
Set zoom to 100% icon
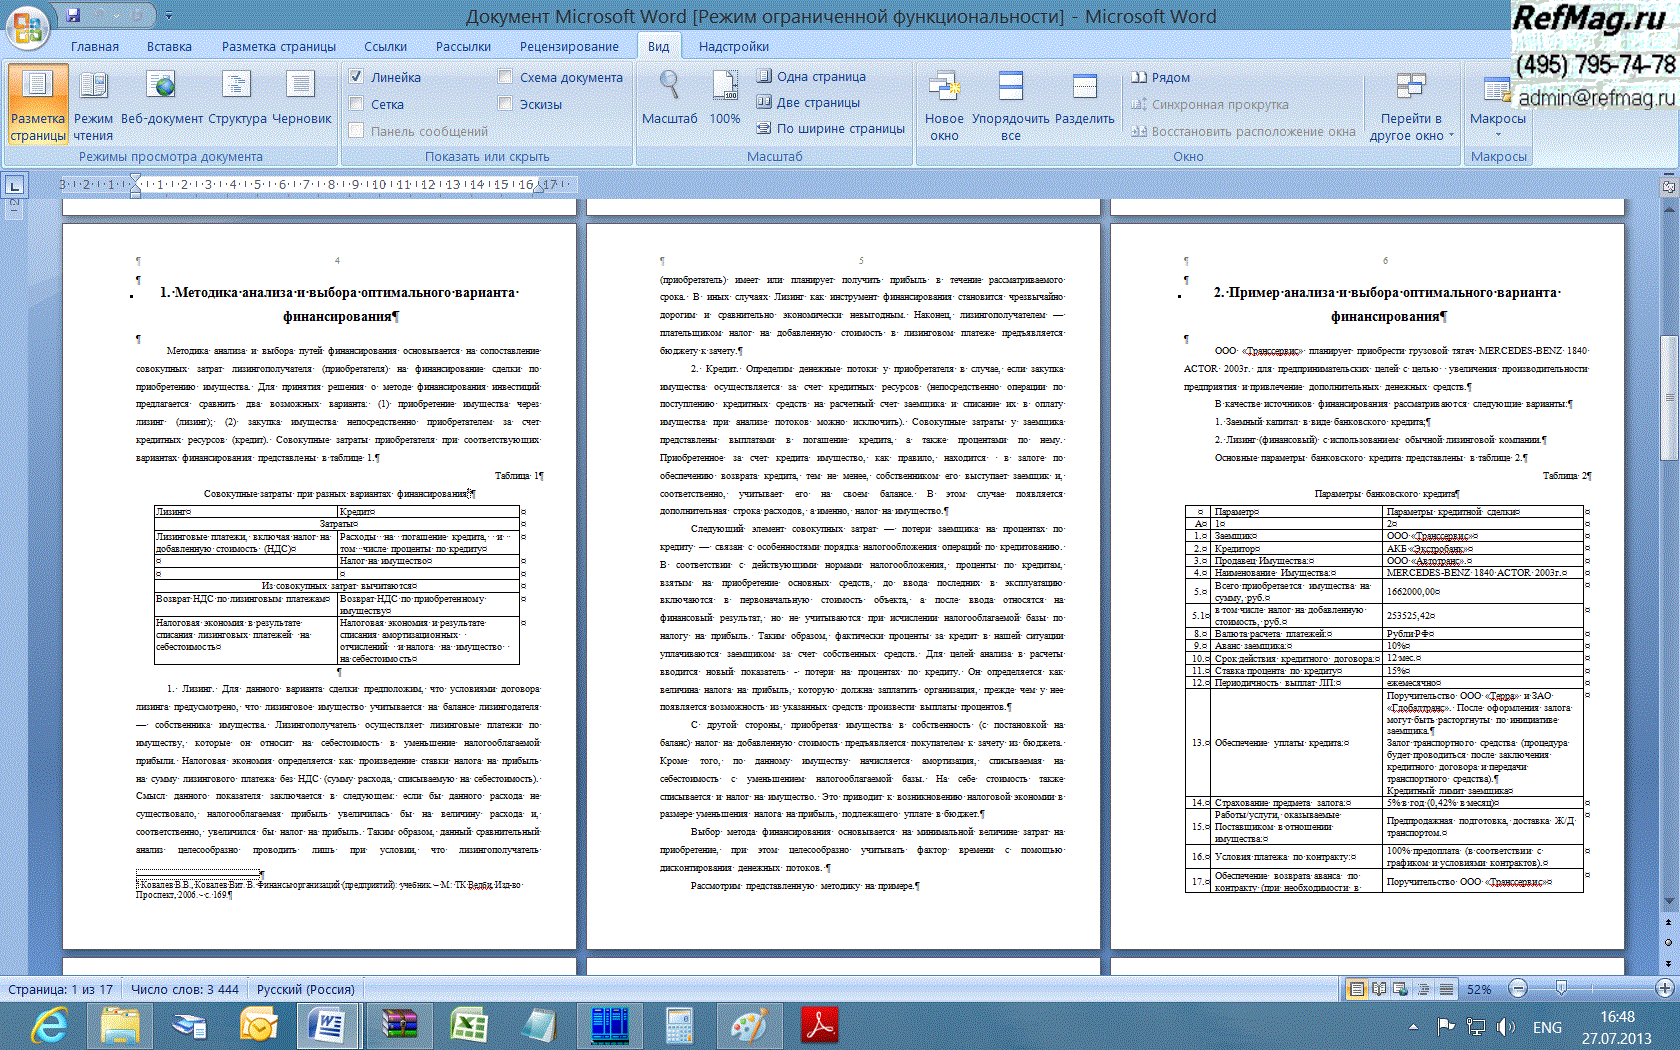725,88
